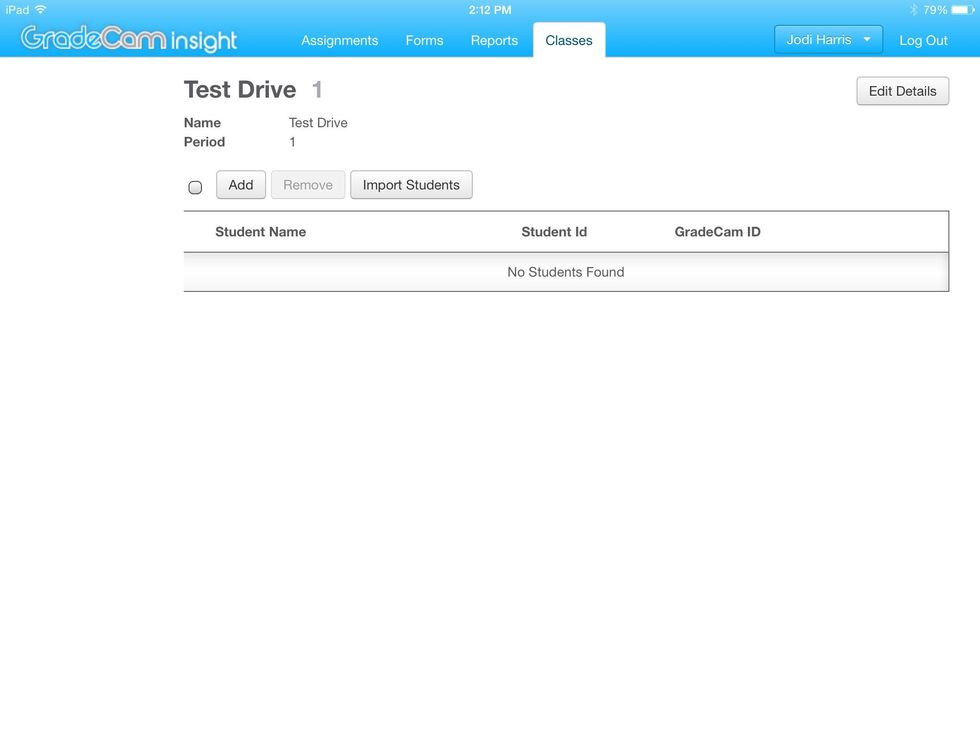Image resolution: width=980 pixels, height=735 pixels.
Task: Click the grey period number beside the heading
Action: click(318, 89)
